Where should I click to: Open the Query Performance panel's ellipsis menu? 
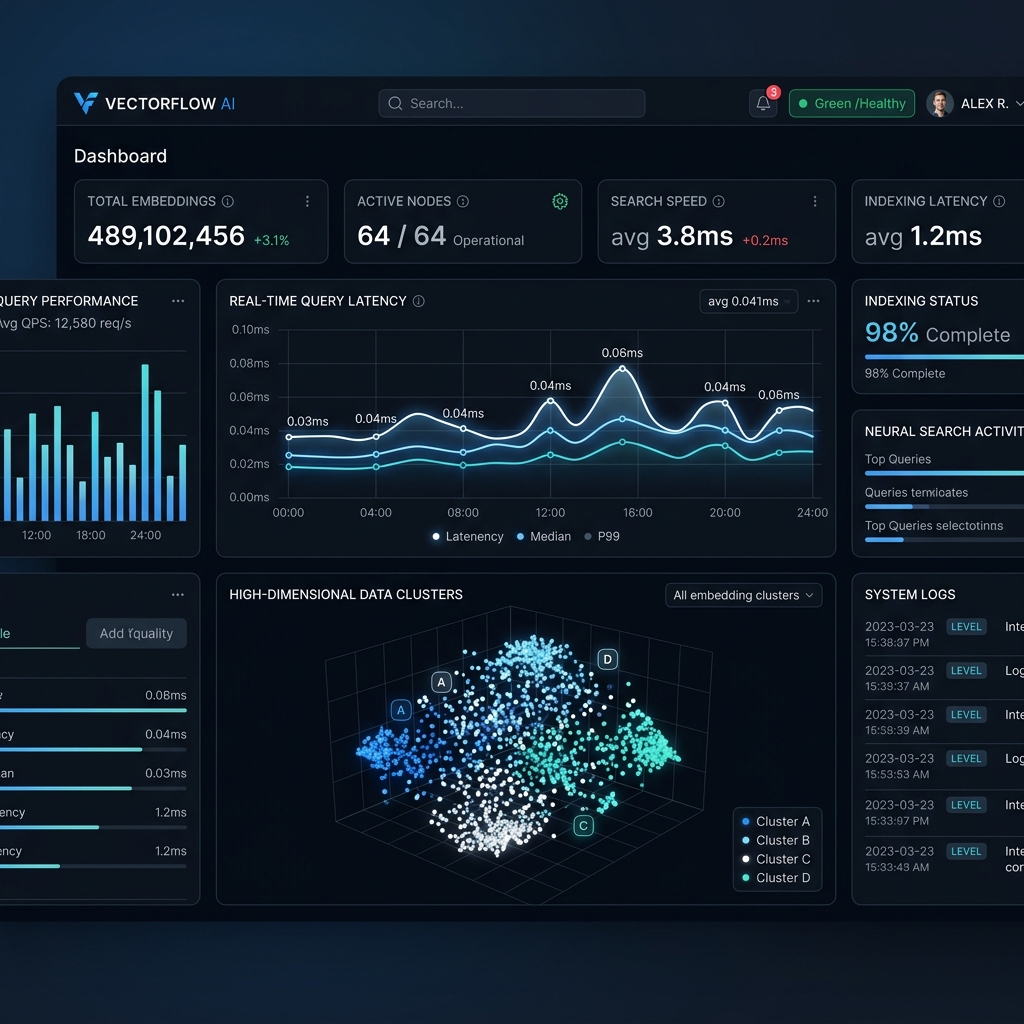178,301
